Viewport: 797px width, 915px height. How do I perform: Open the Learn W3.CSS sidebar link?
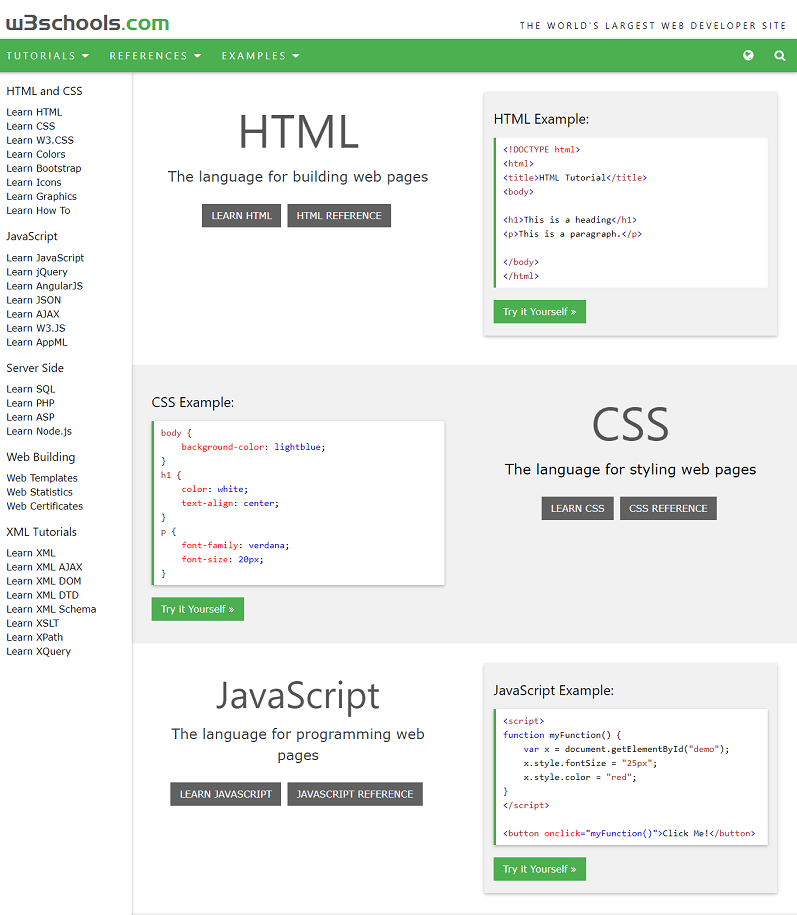point(40,140)
